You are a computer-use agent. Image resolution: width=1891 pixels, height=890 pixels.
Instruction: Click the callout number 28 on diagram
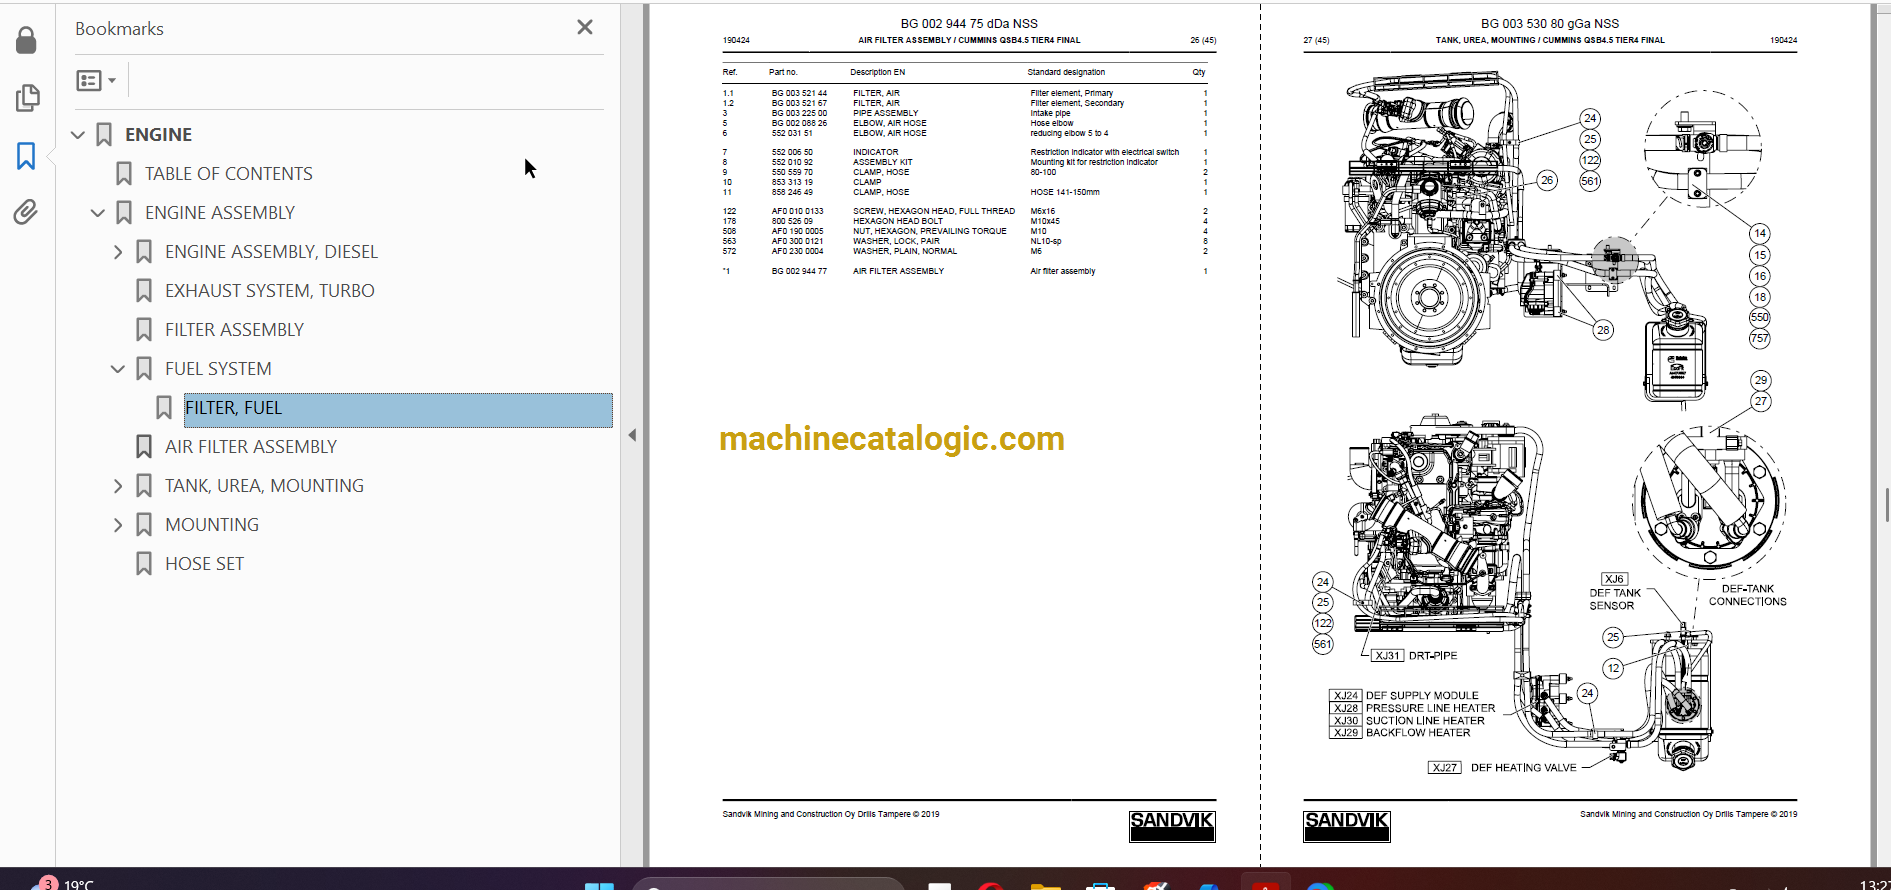pos(1603,330)
